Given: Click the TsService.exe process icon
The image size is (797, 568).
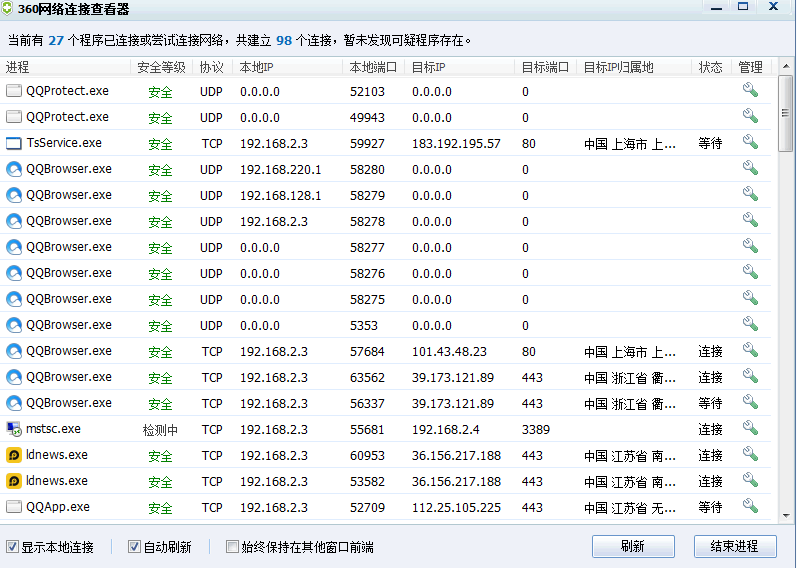Looking at the screenshot, I should [x=14, y=143].
